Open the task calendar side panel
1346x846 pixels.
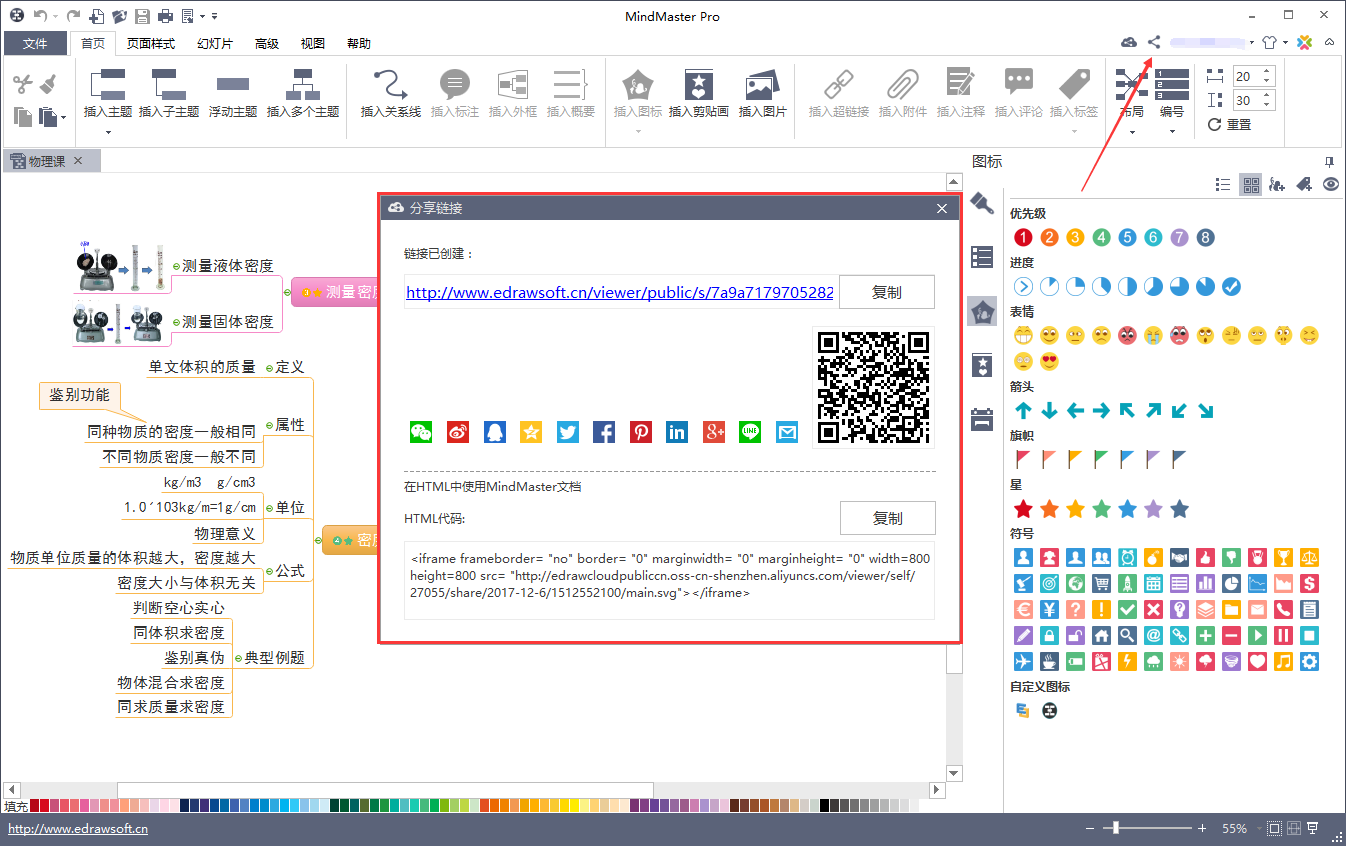click(982, 419)
